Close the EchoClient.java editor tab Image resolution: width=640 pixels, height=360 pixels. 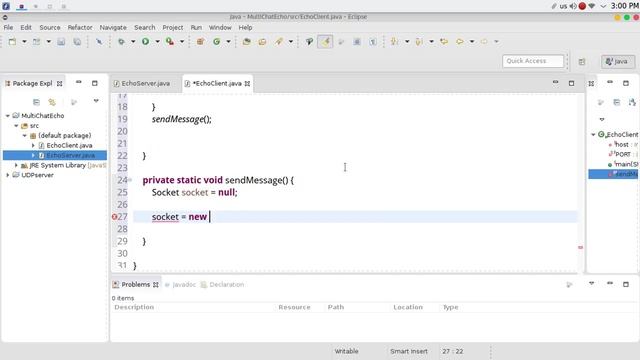(x=247, y=84)
